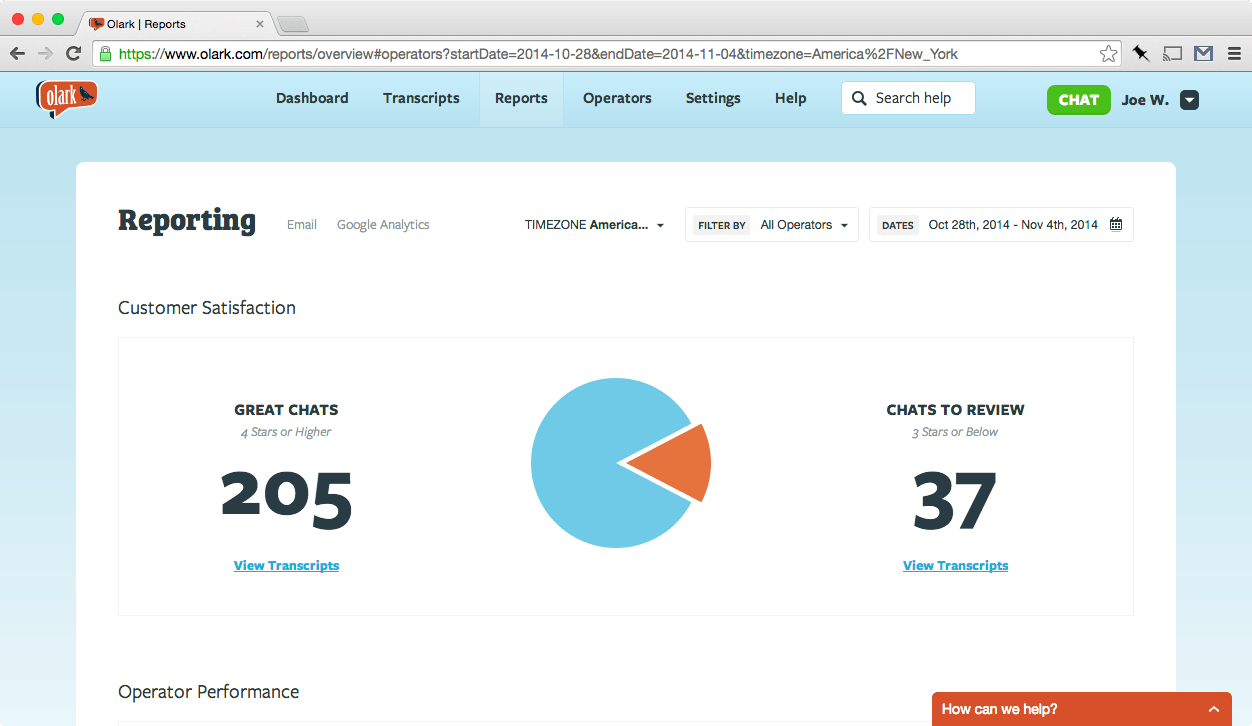Image resolution: width=1252 pixels, height=726 pixels.
Task: Click the green CHAT button
Action: pos(1078,100)
